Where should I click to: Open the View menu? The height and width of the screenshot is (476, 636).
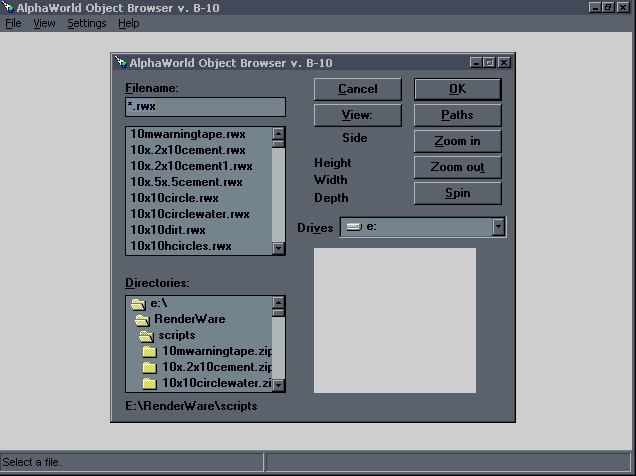tap(44, 24)
